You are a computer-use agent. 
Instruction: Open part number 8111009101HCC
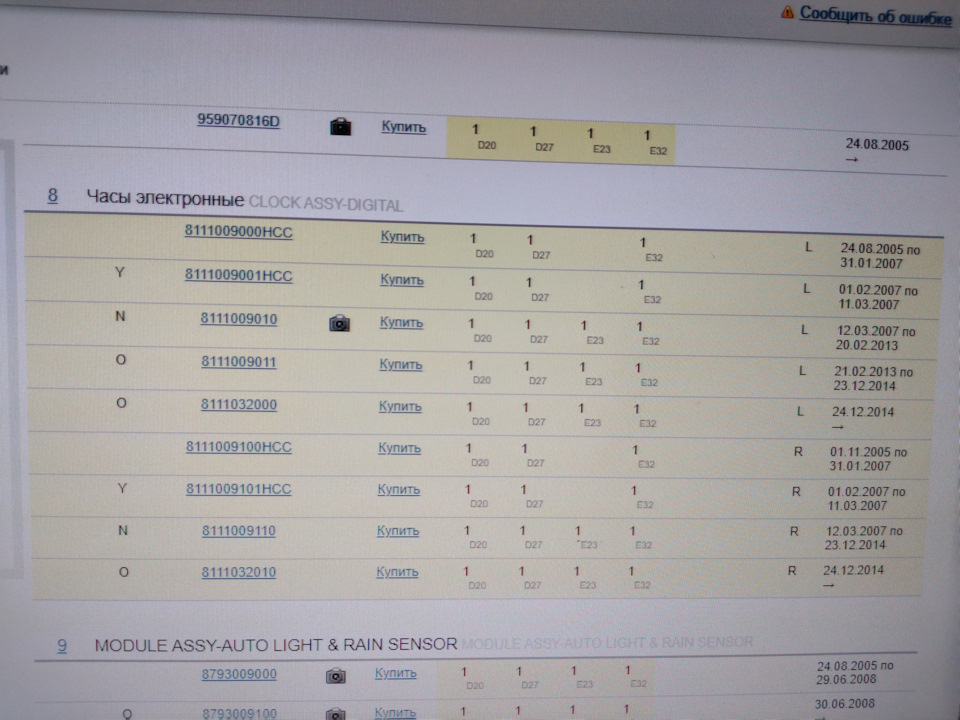click(x=239, y=489)
